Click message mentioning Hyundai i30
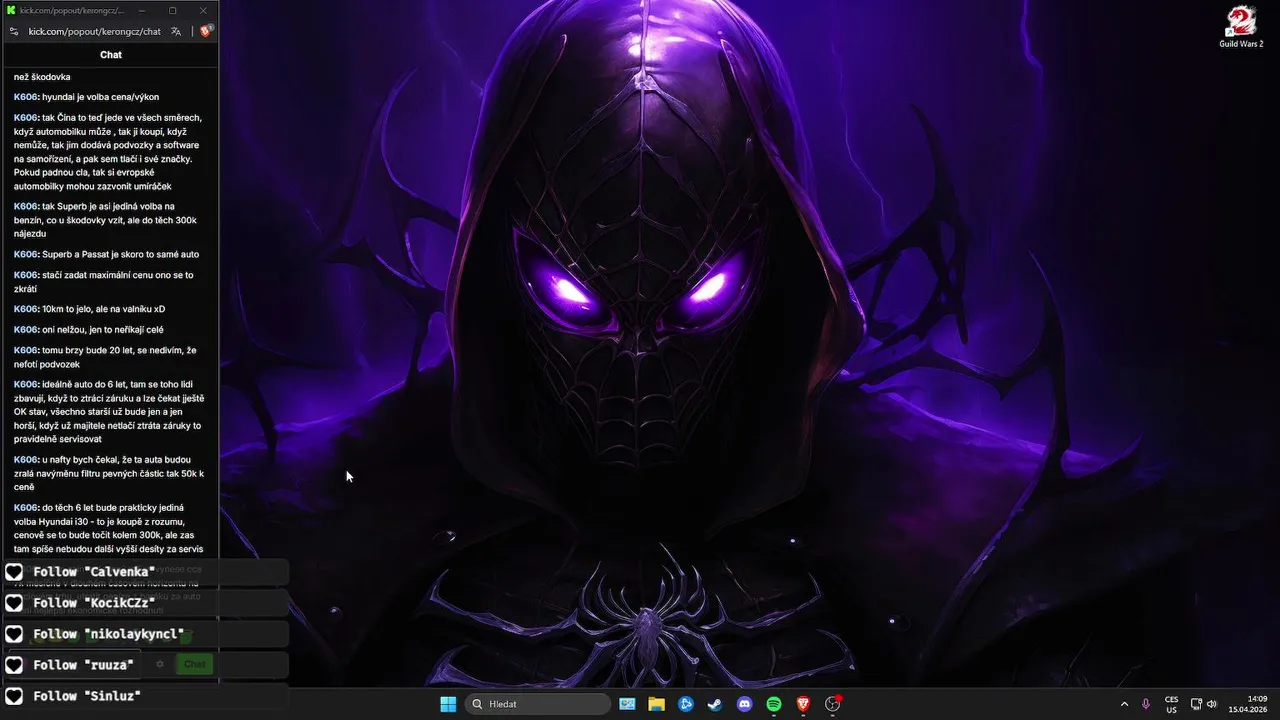This screenshot has height=720, width=1280. [x=109, y=528]
